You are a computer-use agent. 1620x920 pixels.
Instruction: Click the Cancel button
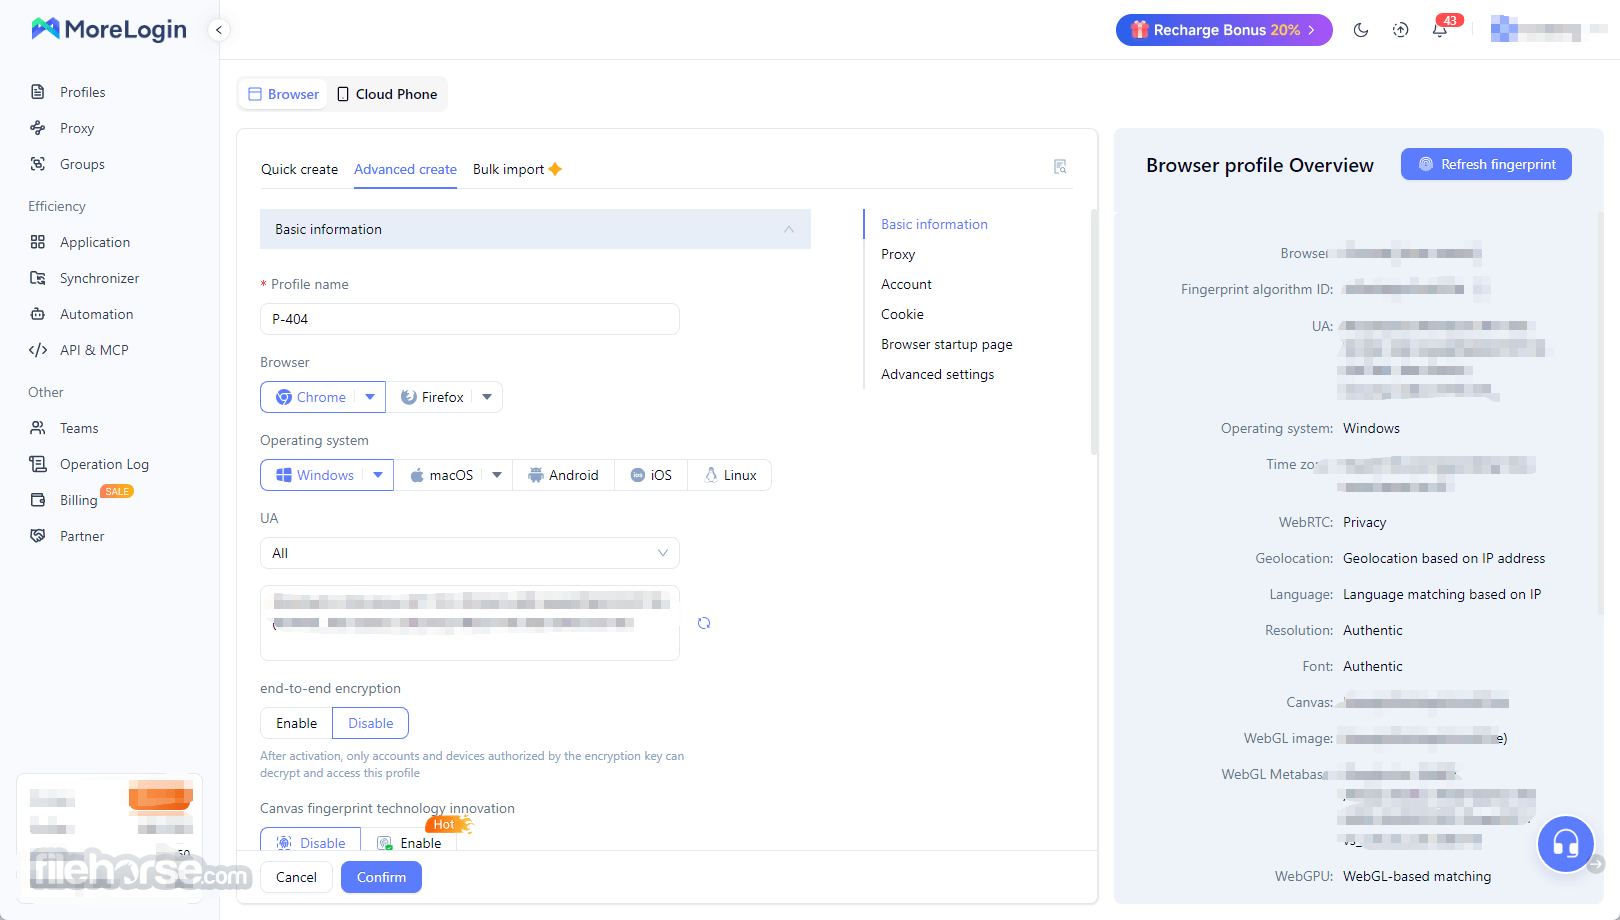(x=296, y=877)
